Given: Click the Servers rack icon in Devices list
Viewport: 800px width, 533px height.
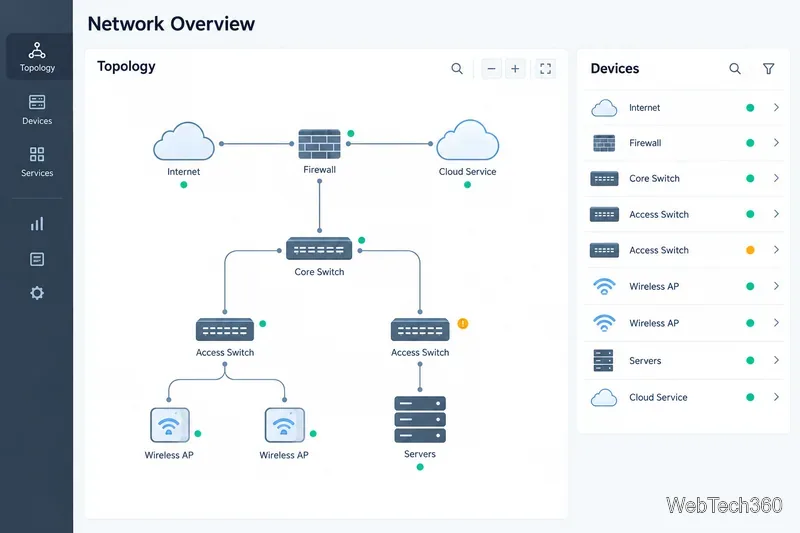Looking at the screenshot, I should pos(604,360).
